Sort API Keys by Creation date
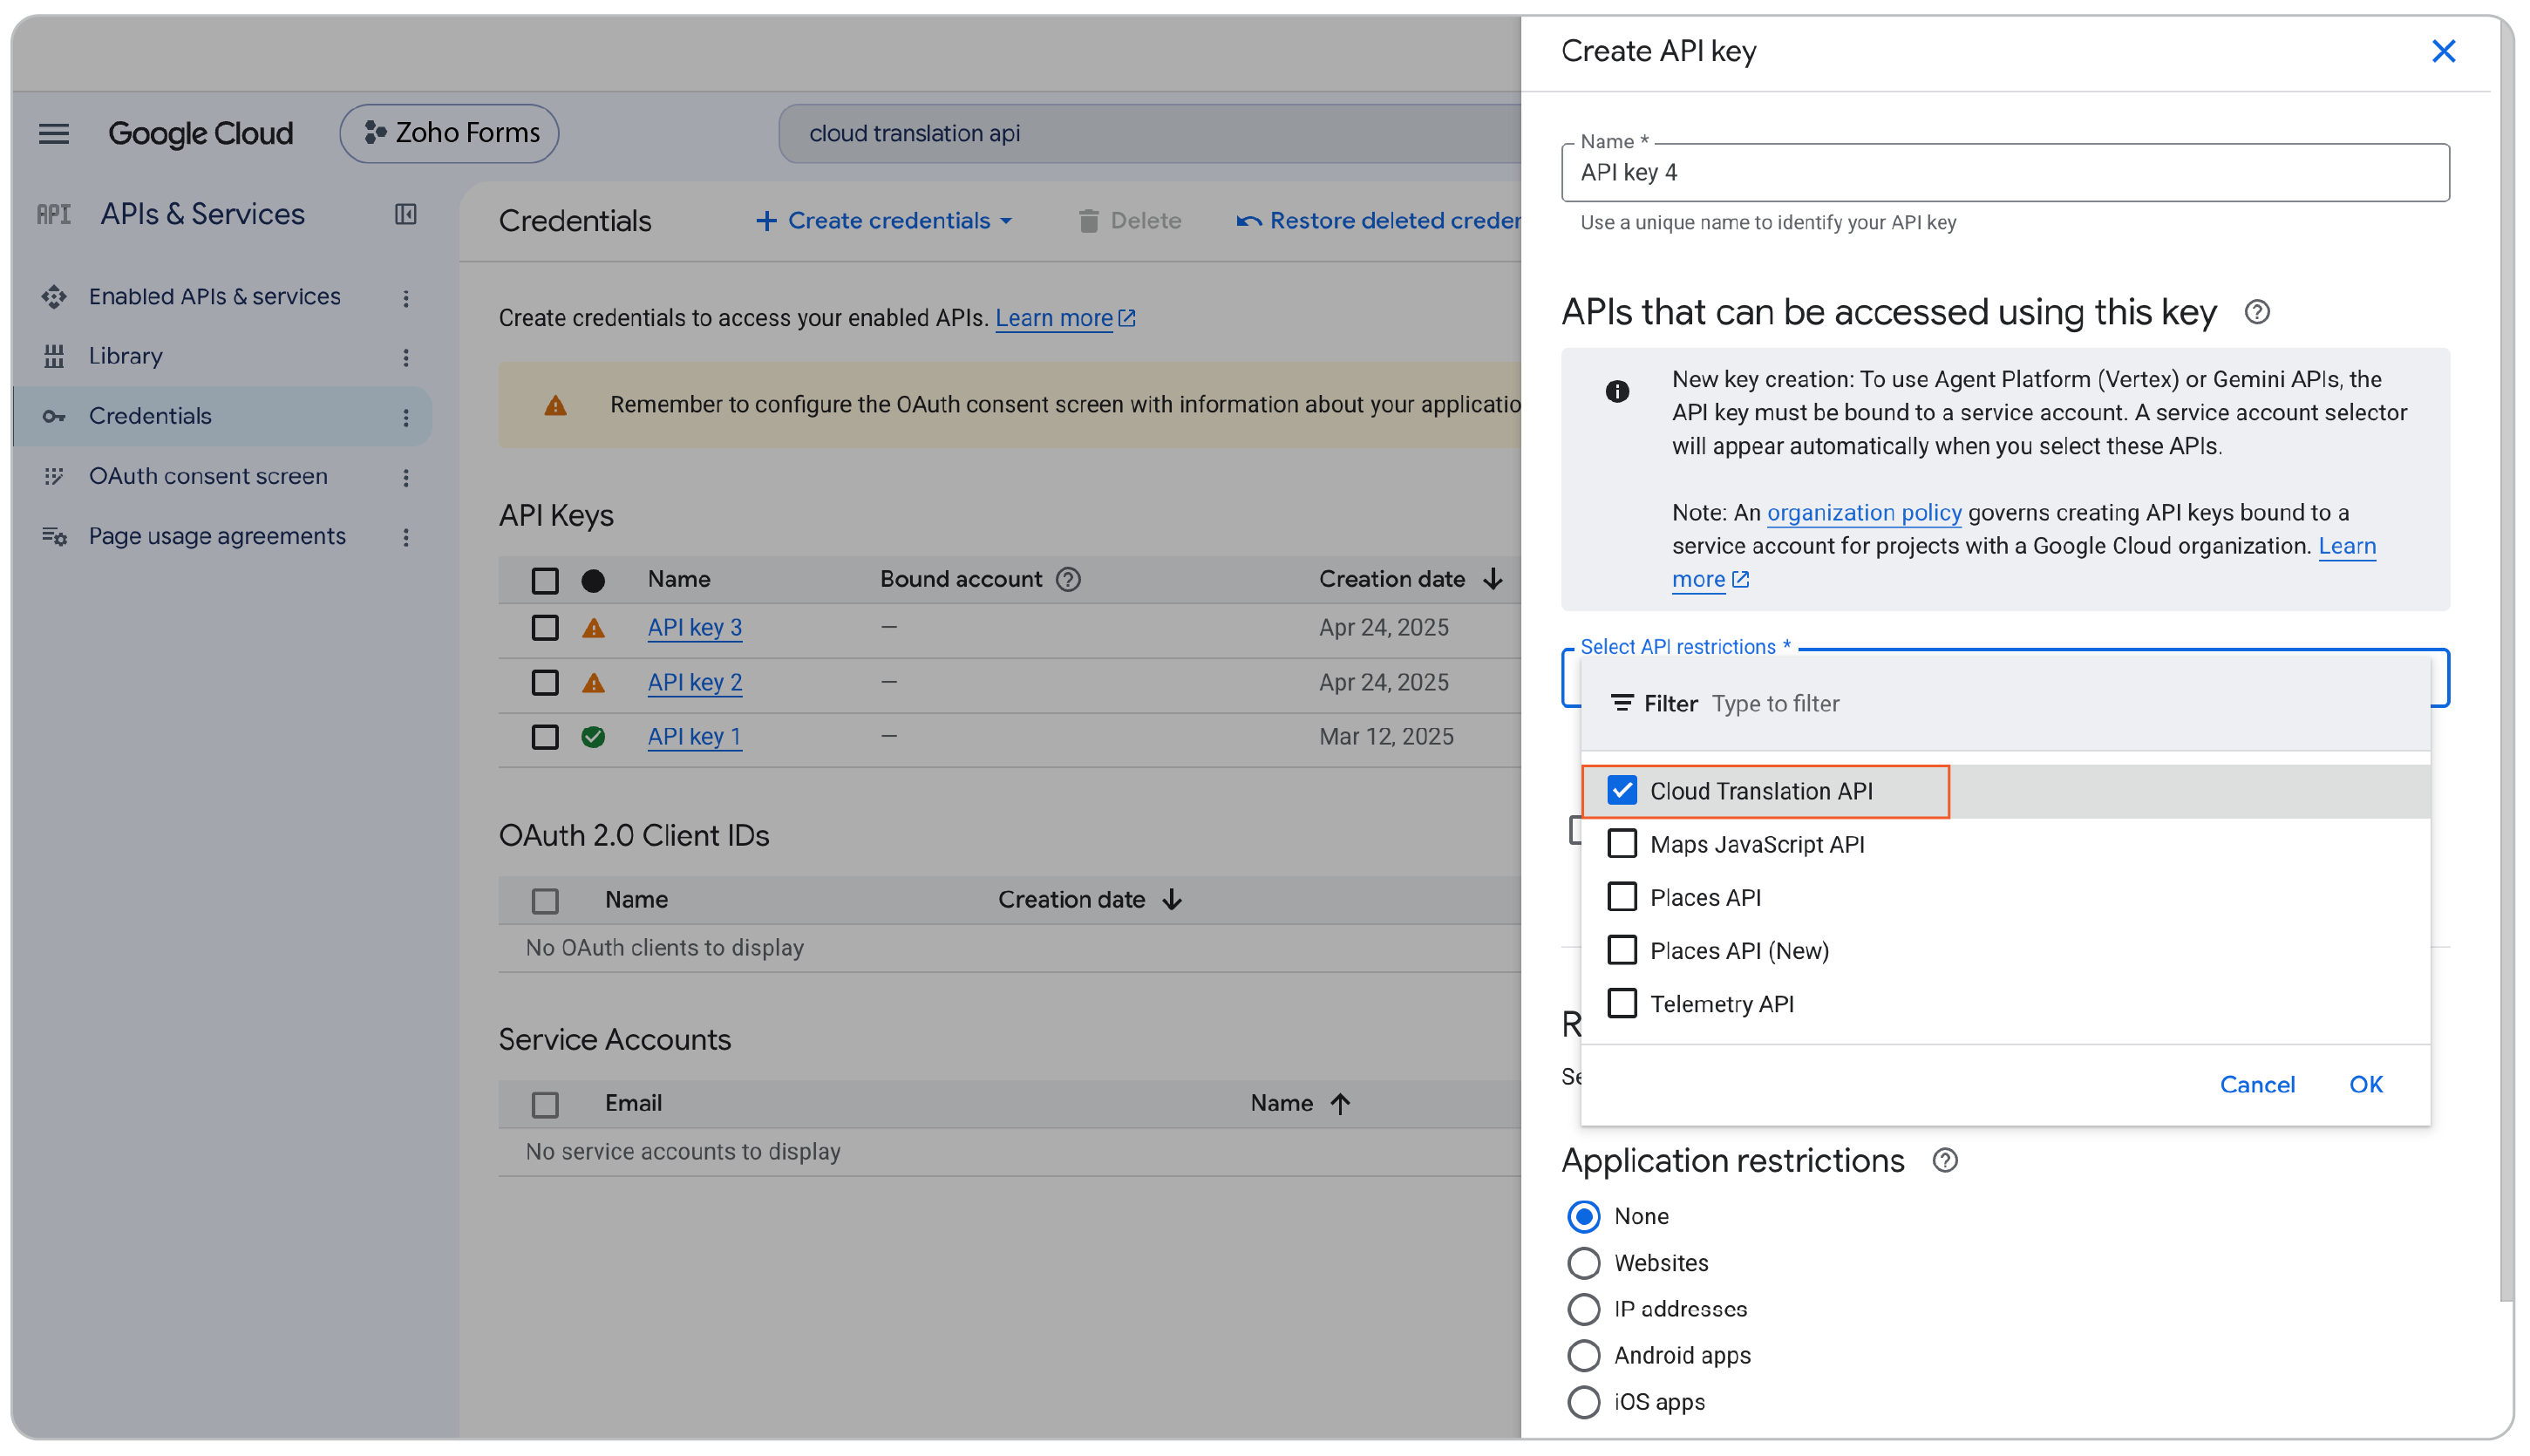The image size is (2530, 1456). click(1411, 579)
